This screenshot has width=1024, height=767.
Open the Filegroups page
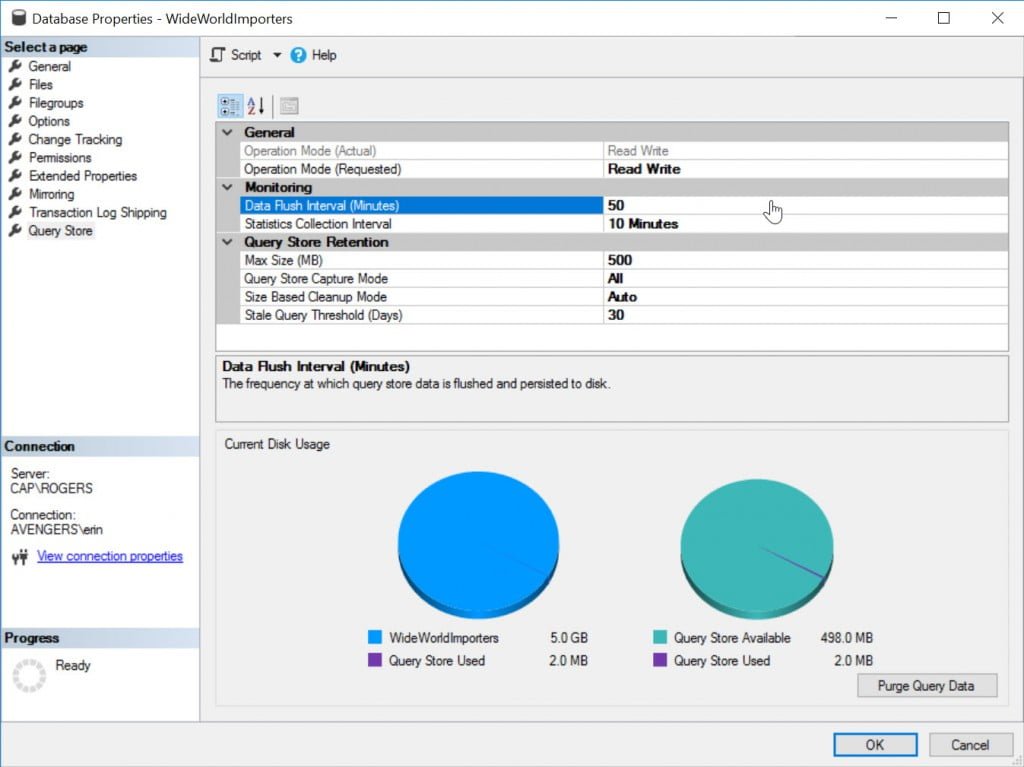56,103
